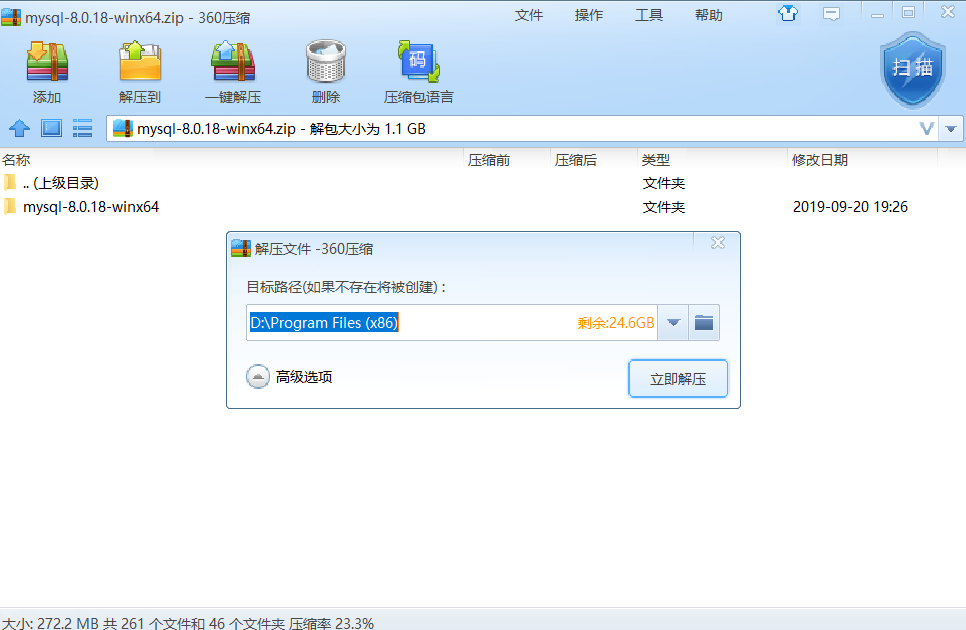Open destination path dropdown arrow
This screenshot has width=966, height=630.
pyautogui.click(x=673, y=323)
